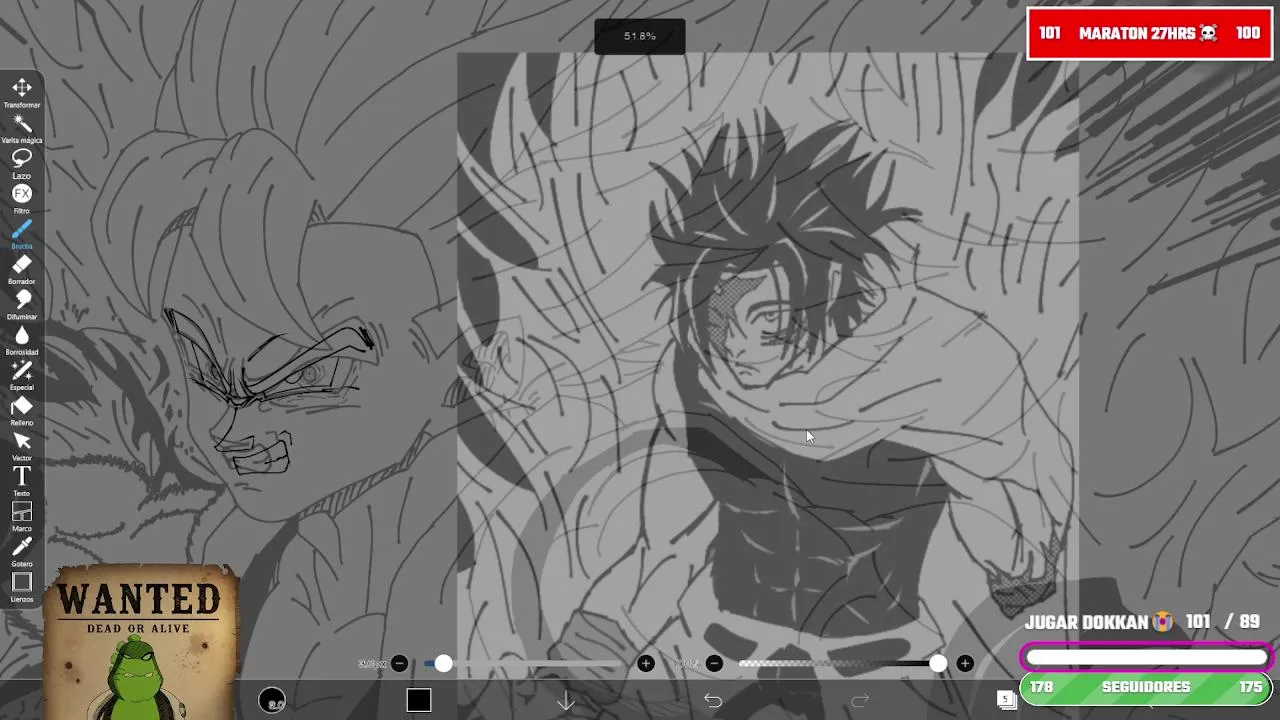Decrease brush thickness with minus button

click(x=399, y=663)
